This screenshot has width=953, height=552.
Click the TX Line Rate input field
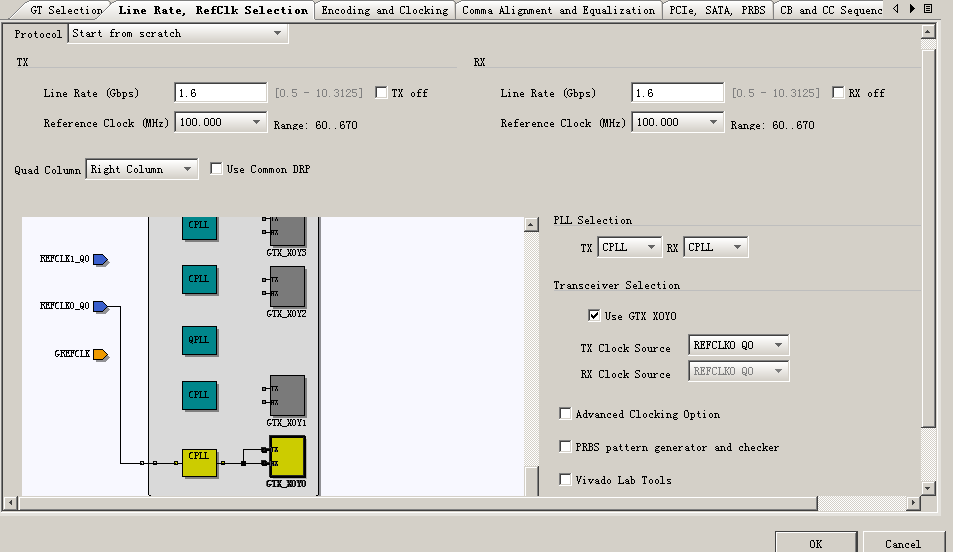(220, 93)
